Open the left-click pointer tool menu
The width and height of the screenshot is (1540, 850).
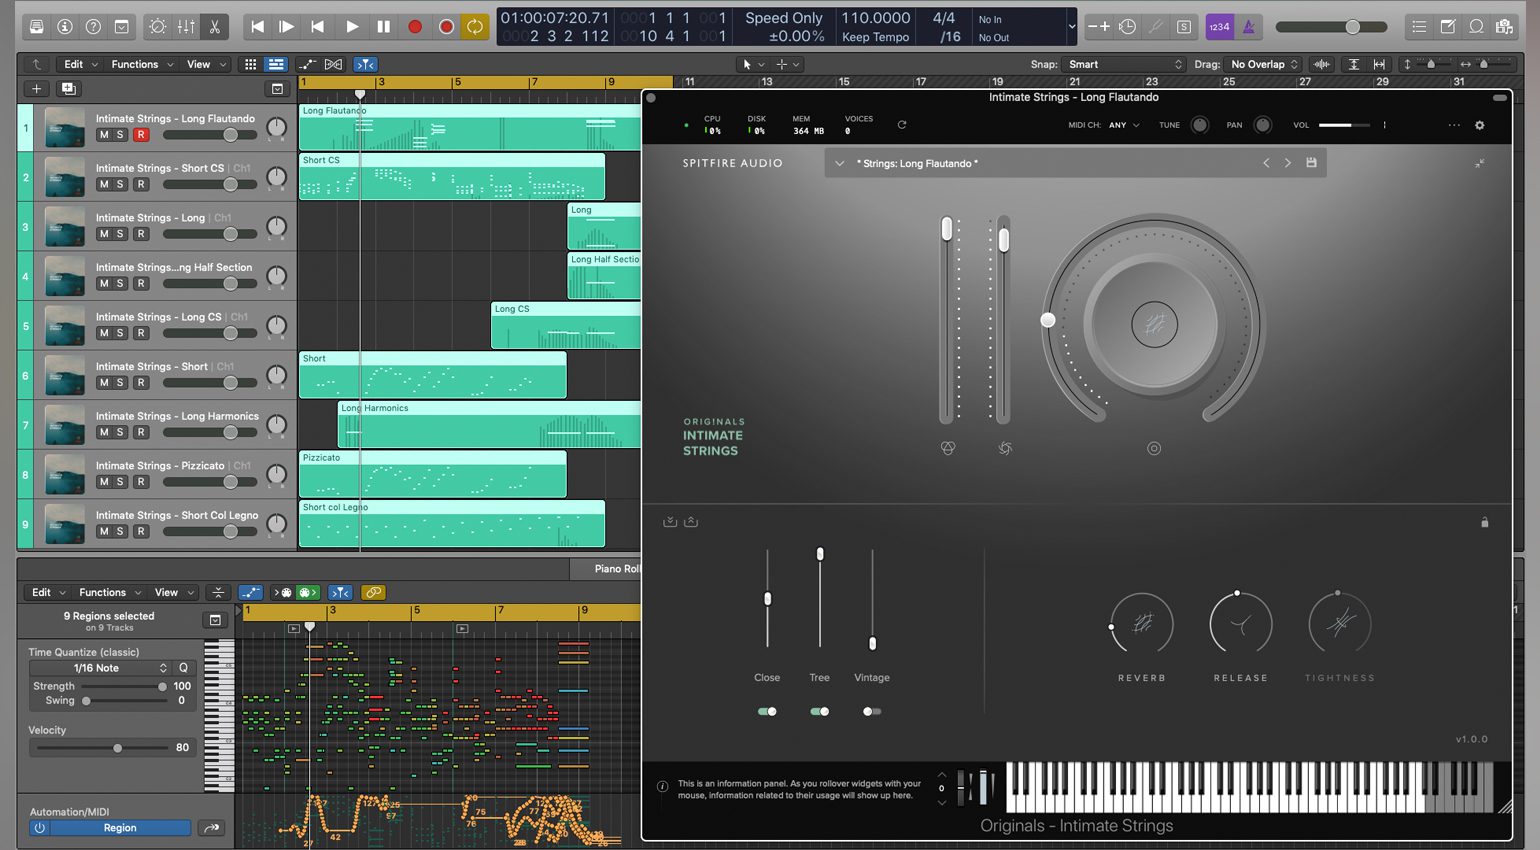(751, 64)
